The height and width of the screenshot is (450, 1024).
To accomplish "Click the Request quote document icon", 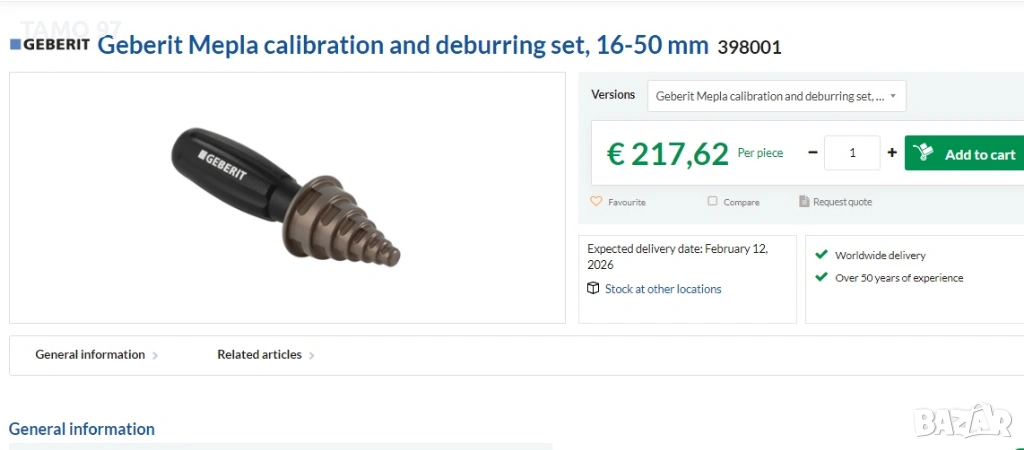I will (804, 202).
